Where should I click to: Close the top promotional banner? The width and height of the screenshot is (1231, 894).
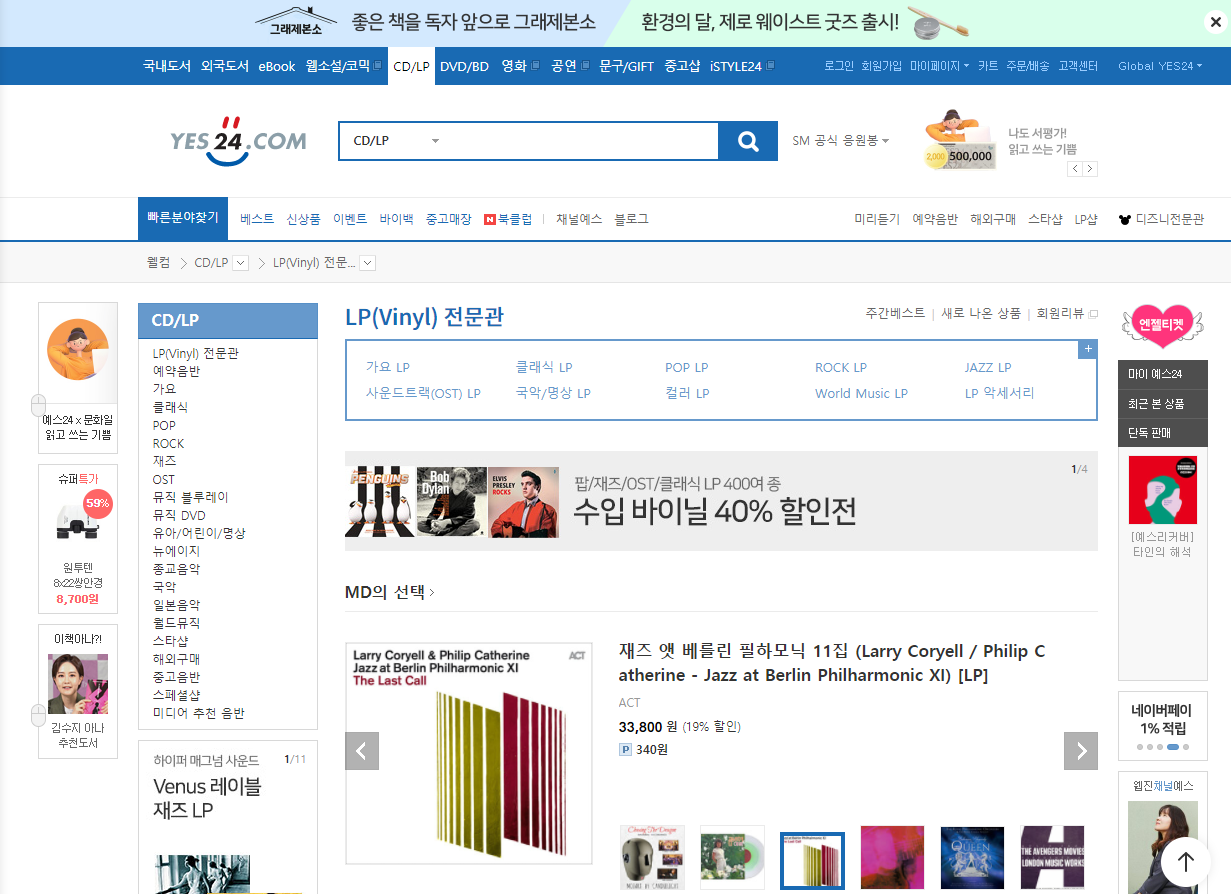pyautogui.click(x=1214, y=22)
